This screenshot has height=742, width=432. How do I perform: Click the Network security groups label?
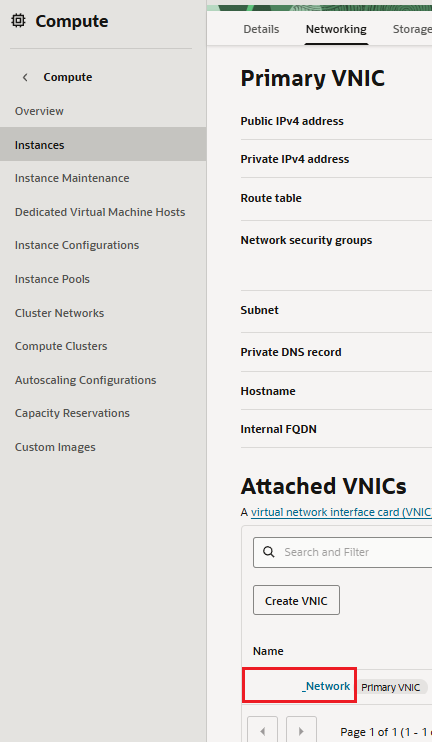click(306, 240)
